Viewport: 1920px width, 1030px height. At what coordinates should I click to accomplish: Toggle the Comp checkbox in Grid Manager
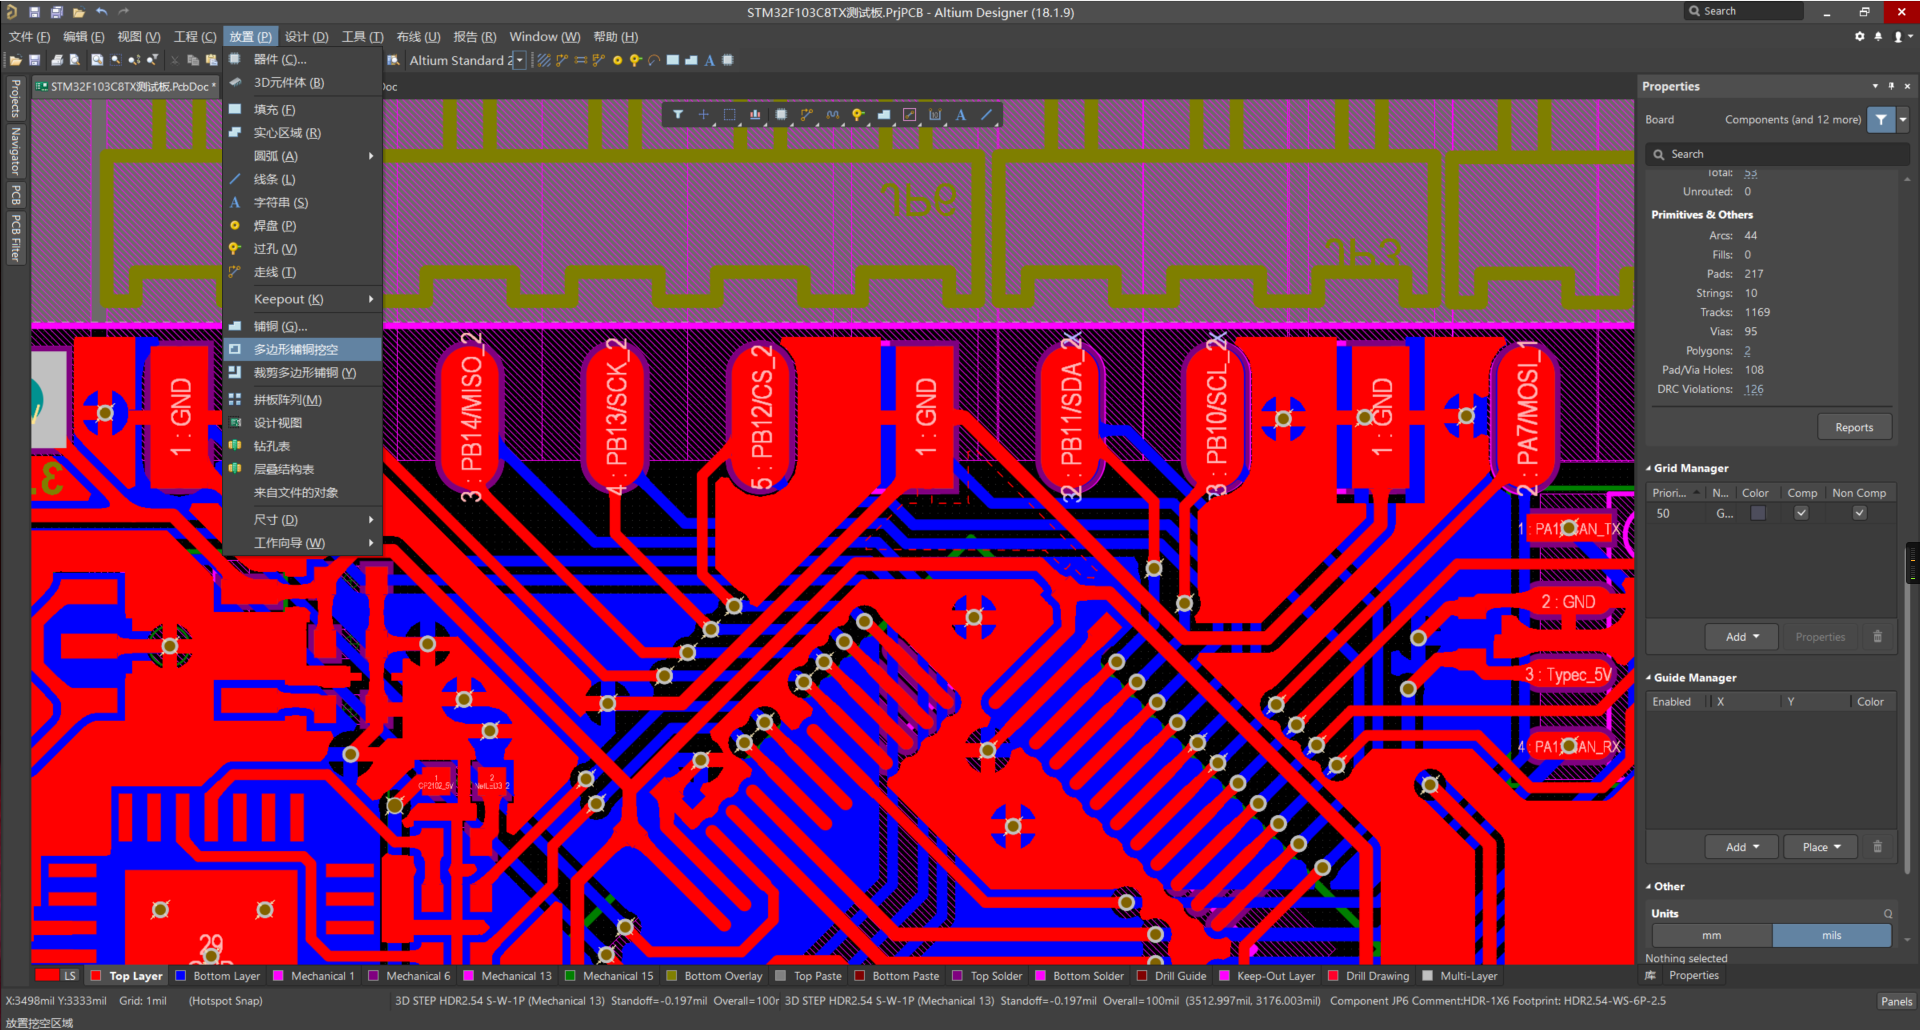click(x=1801, y=513)
